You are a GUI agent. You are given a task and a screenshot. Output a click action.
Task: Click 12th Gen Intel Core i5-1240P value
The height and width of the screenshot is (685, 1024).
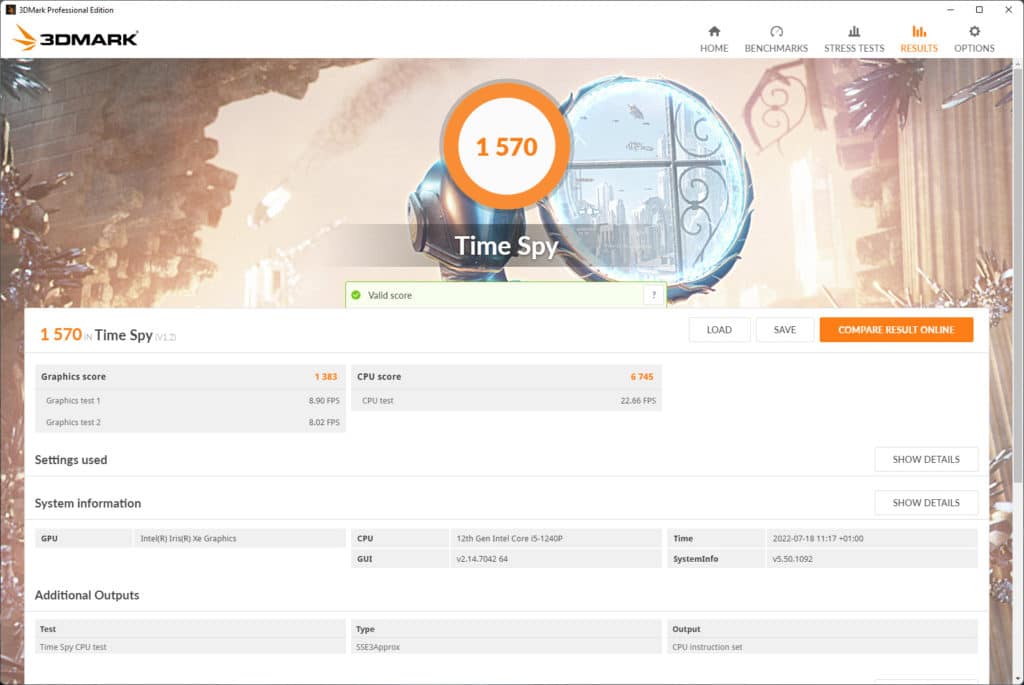click(x=509, y=538)
